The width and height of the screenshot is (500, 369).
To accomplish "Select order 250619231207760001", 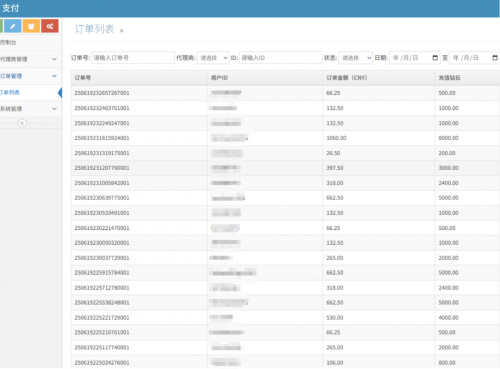I will tap(102, 168).
